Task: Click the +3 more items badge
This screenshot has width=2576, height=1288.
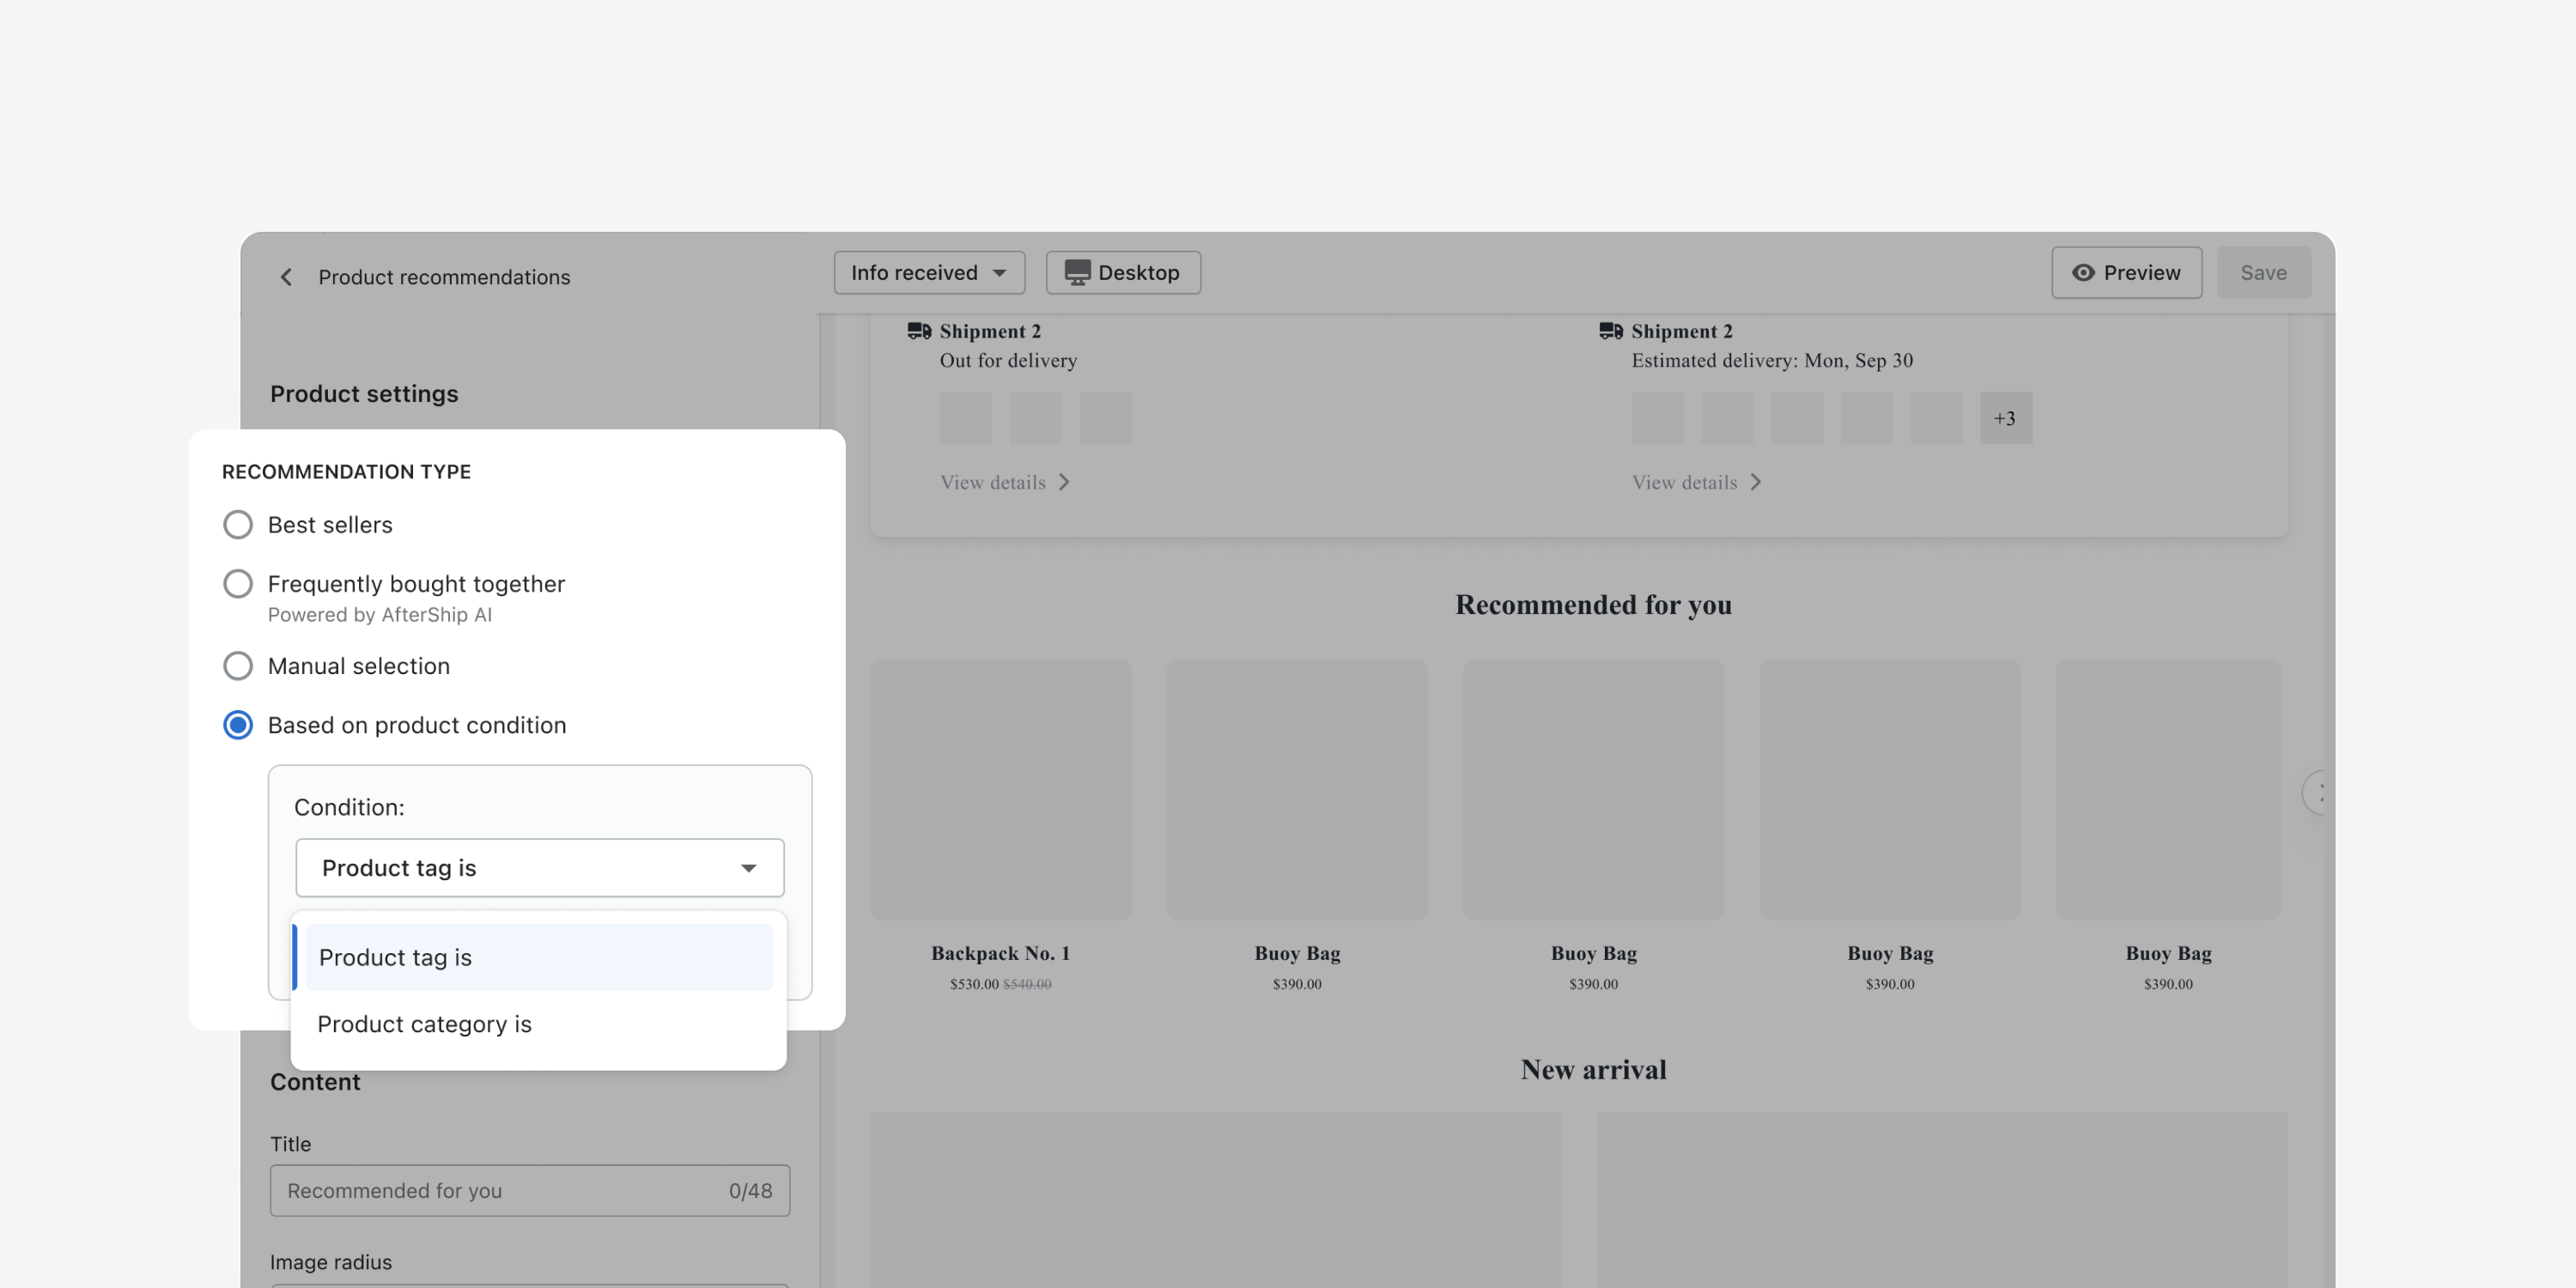Action: point(2005,418)
